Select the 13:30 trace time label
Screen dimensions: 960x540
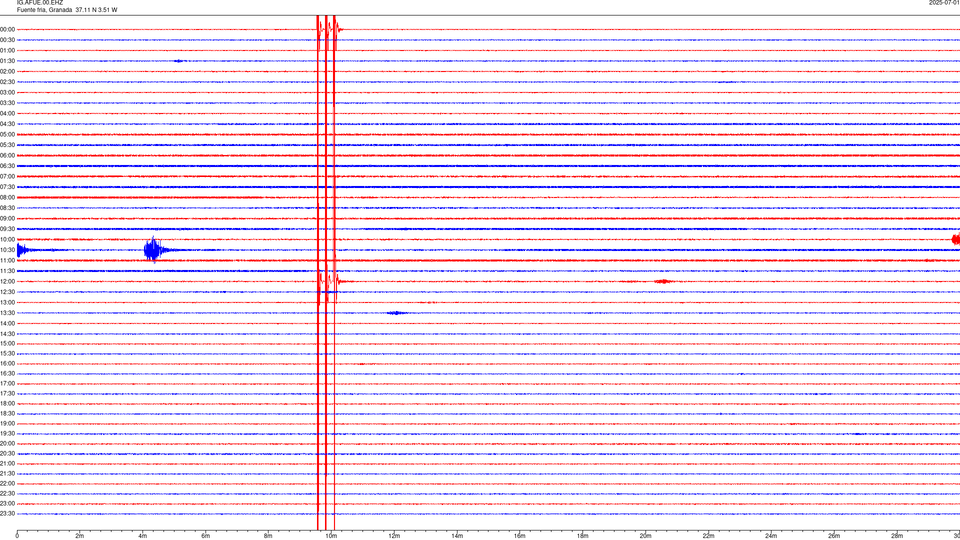pyautogui.click(x=7, y=313)
